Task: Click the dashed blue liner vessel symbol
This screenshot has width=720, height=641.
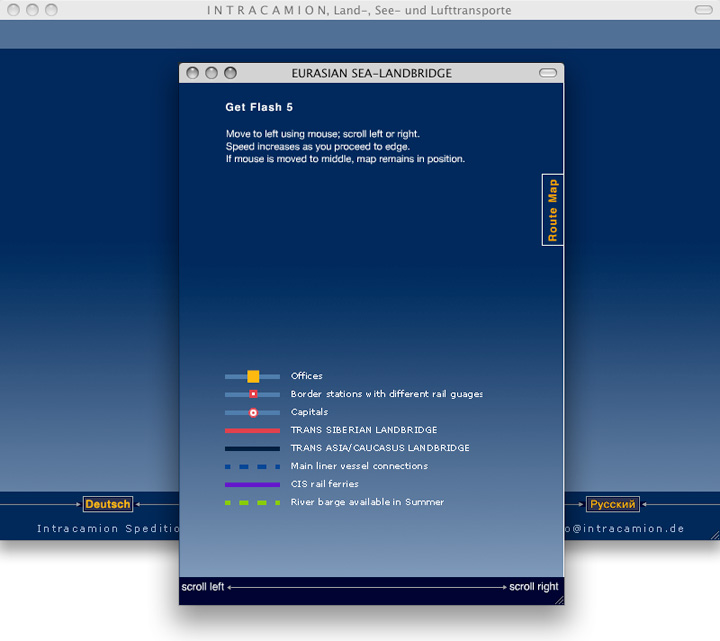Action: point(252,466)
